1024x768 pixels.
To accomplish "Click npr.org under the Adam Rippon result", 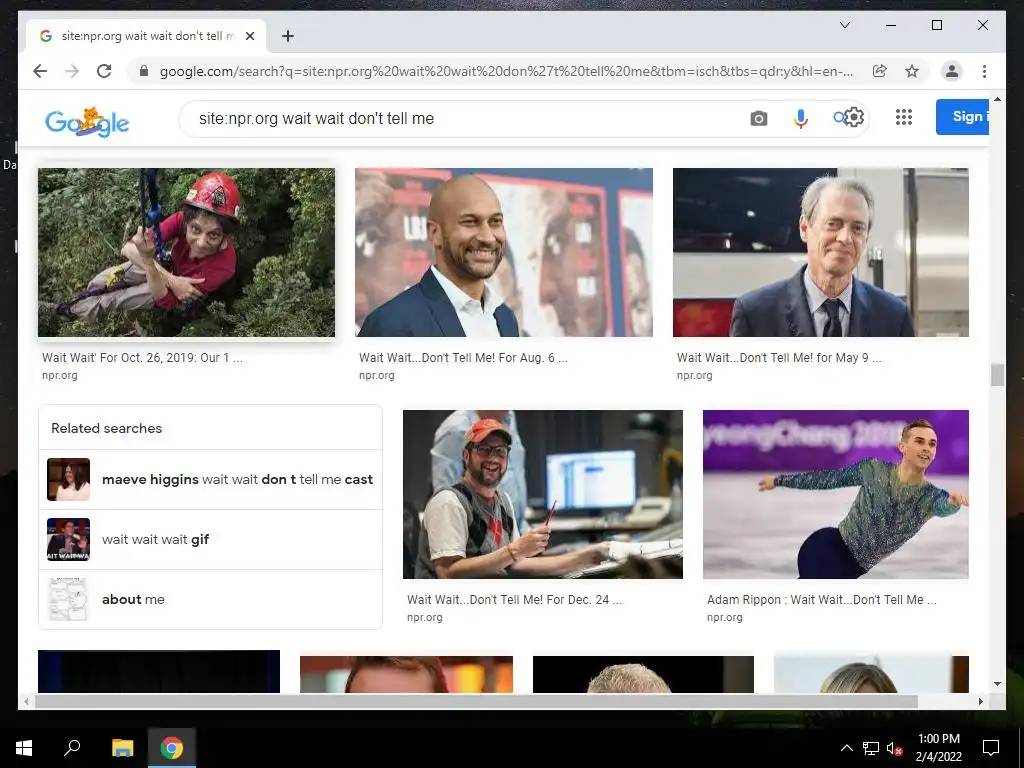I will [x=724, y=617].
